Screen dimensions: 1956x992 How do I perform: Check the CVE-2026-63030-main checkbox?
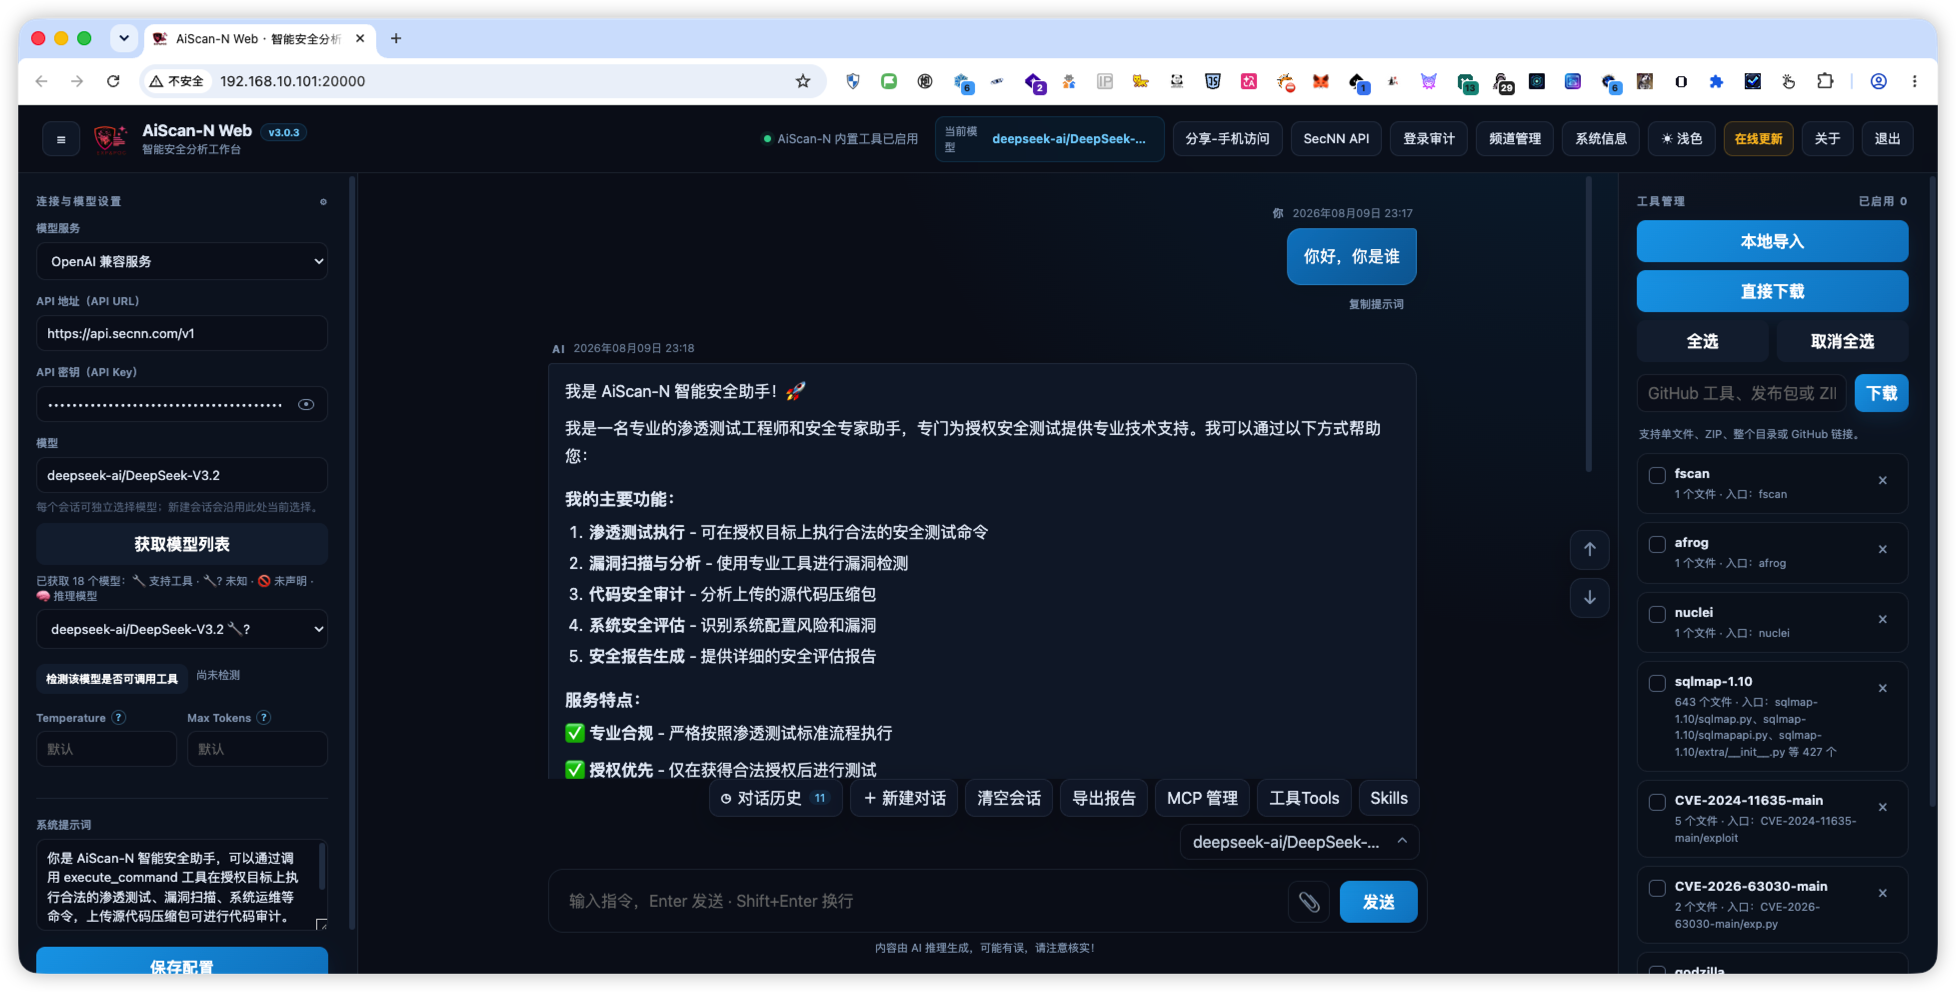tap(1657, 888)
